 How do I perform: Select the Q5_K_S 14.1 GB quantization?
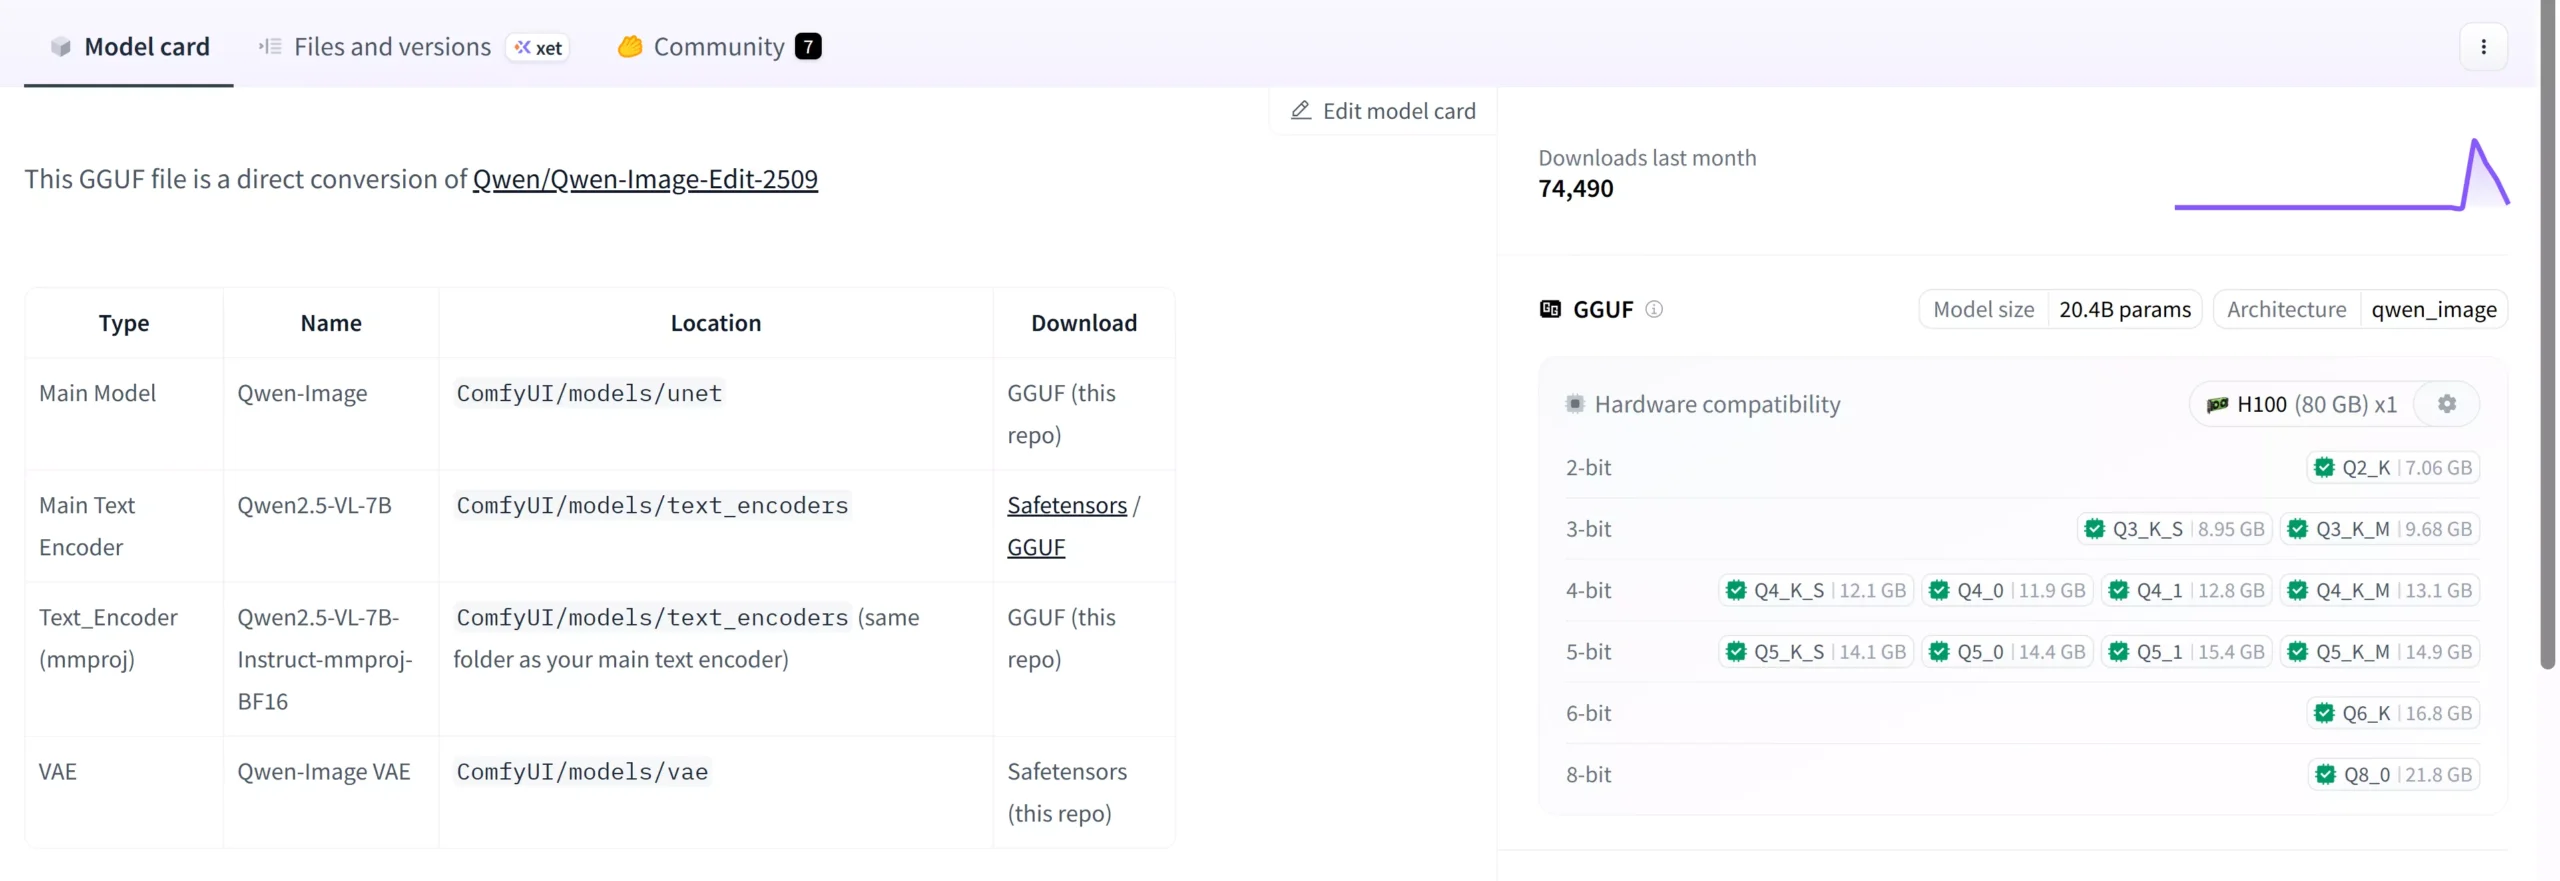pos(1816,652)
